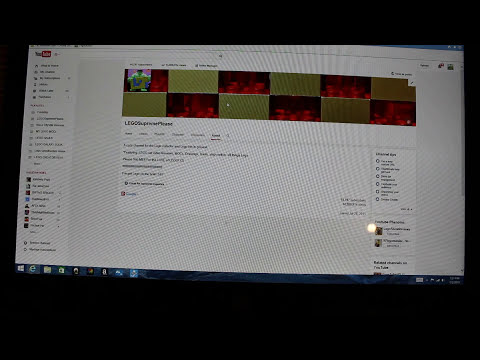The height and width of the screenshot is (360, 480).
Task: Click the taskbar keyboard tray icon
Action: pos(419,280)
